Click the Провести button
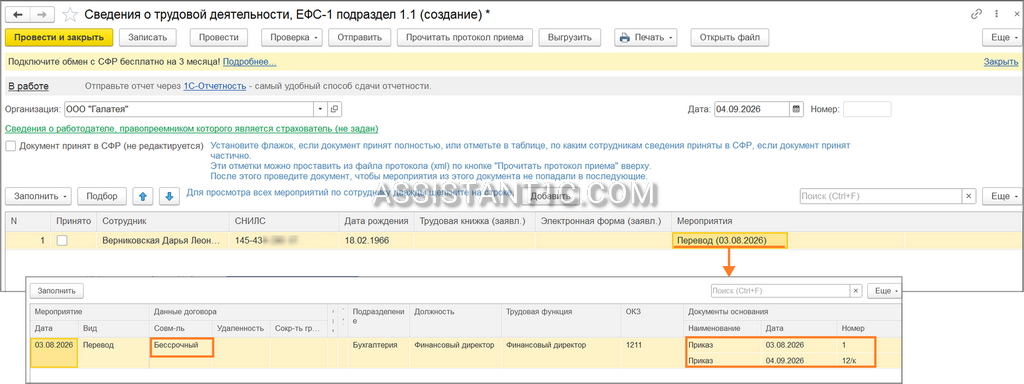 [219, 37]
